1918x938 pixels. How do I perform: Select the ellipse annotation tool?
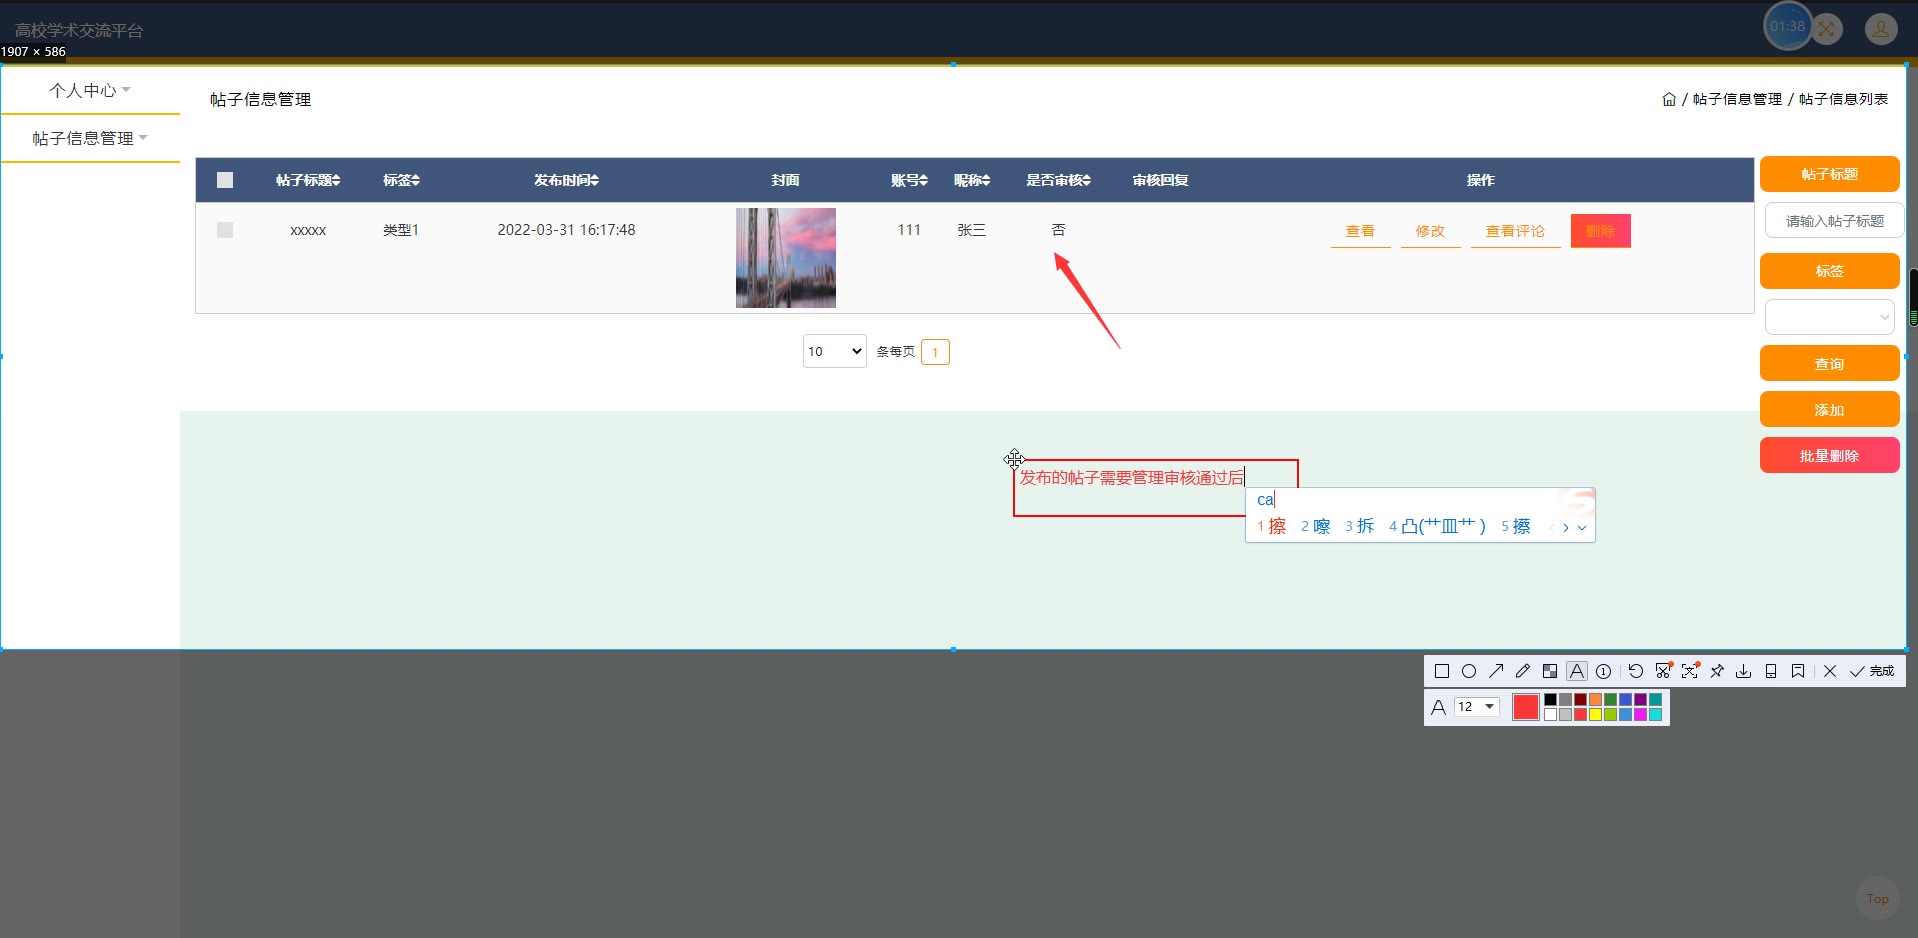pyautogui.click(x=1469, y=671)
